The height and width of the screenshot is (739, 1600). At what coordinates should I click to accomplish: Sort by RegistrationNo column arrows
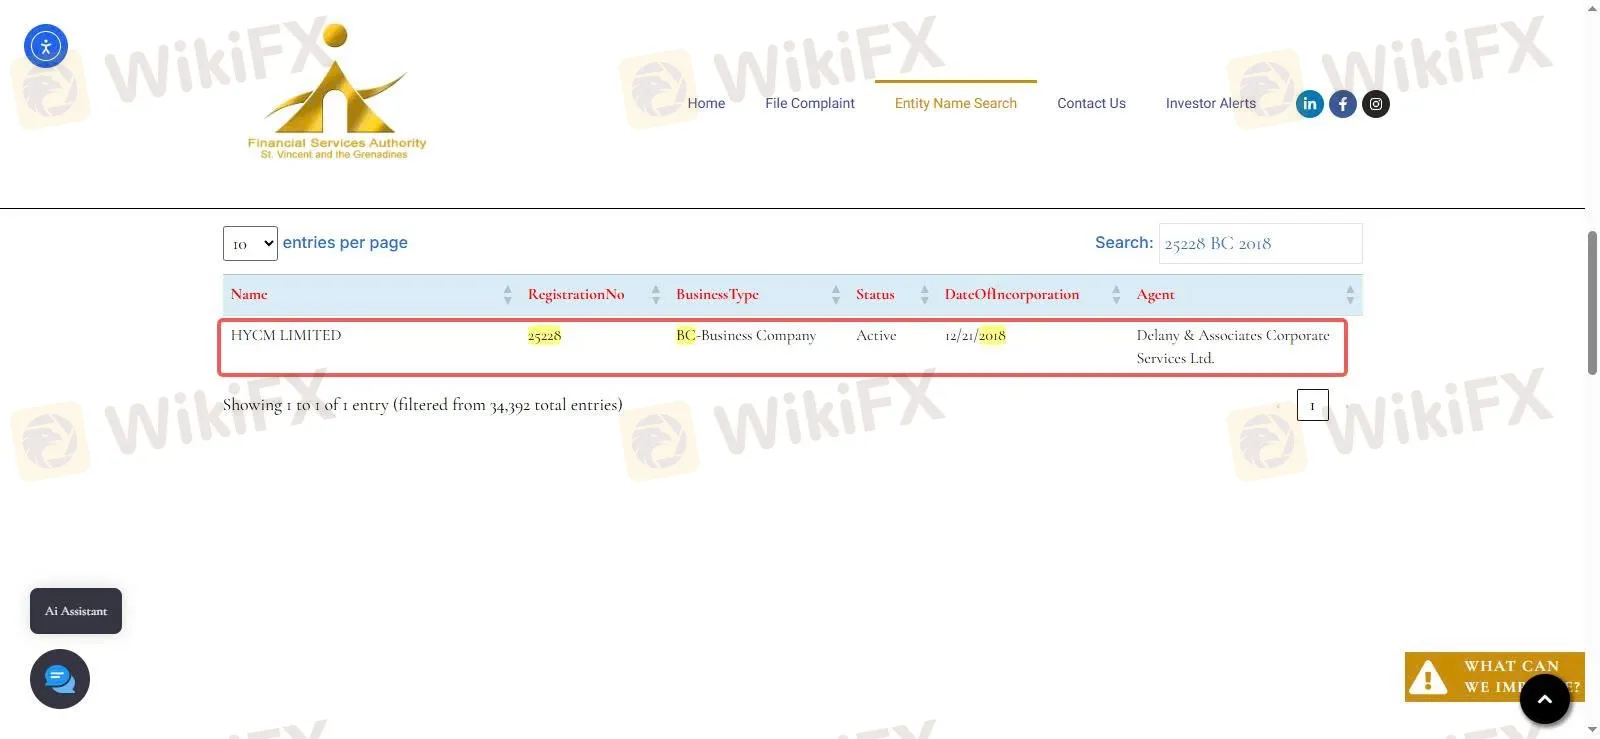pyautogui.click(x=656, y=295)
